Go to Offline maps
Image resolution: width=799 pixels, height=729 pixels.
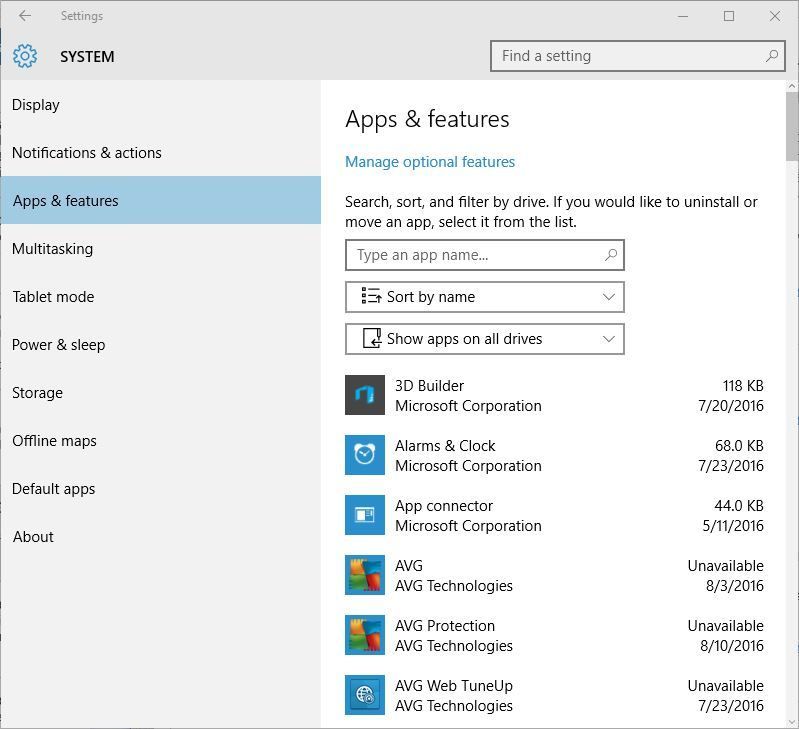[x=161, y=441]
